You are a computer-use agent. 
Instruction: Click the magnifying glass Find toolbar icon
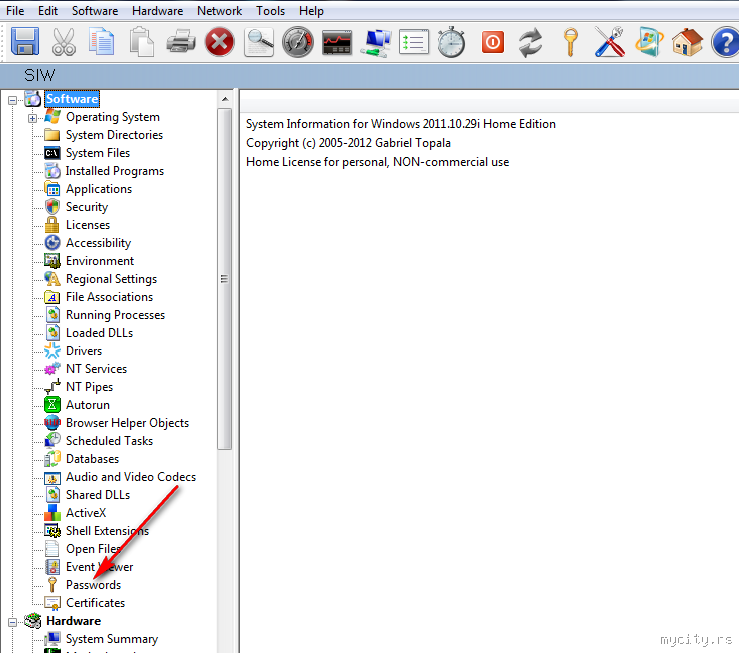[259, 42]
